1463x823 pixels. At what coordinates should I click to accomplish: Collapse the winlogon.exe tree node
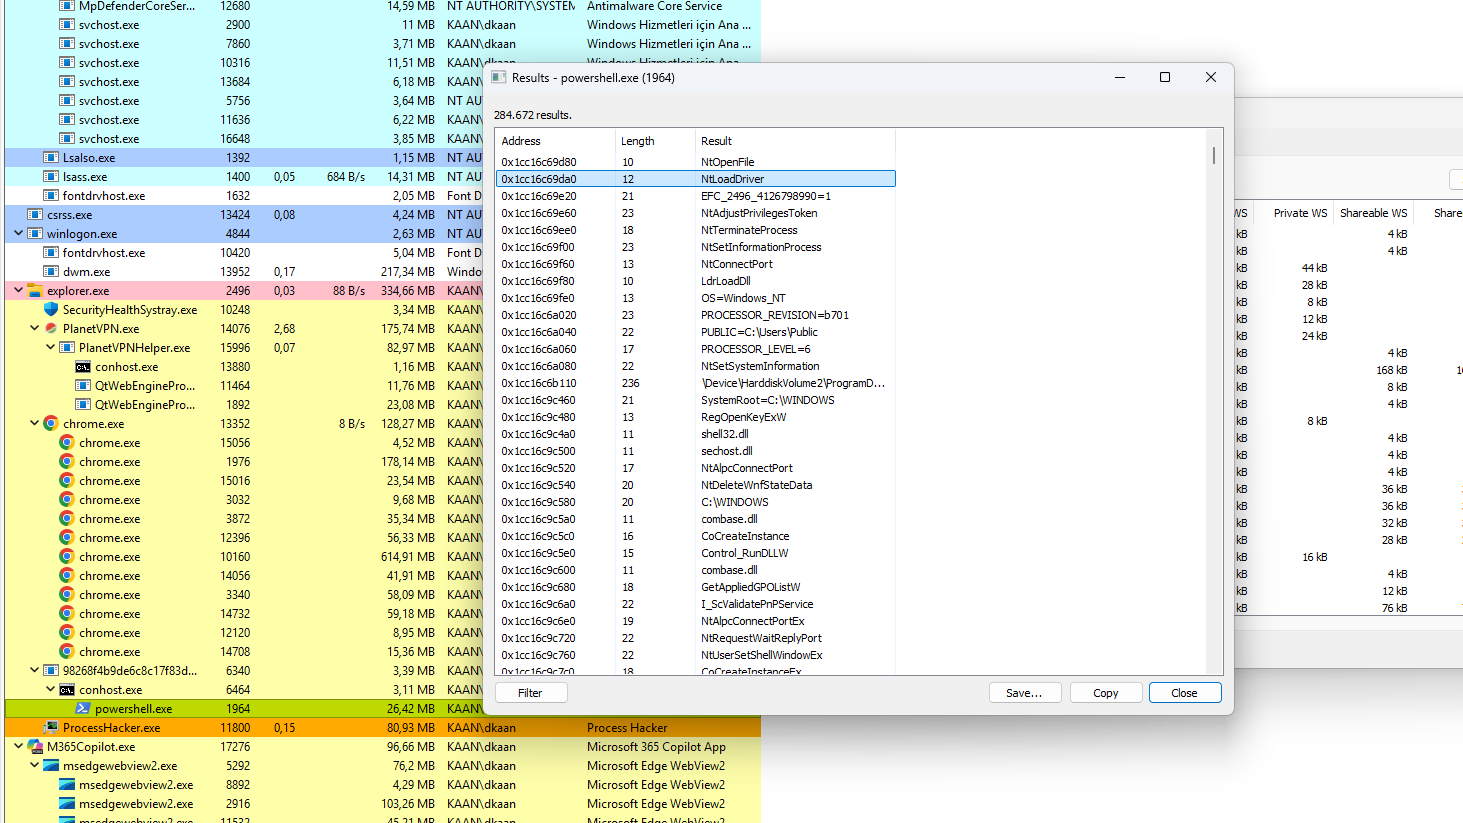(x=18, y=234)
